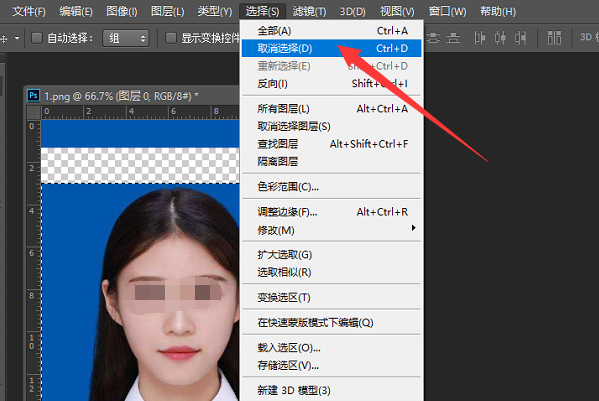Viewport: 599px width, 401px height.
Task: Click the distribute horizontal centers icon
Action: pos(500,38)
